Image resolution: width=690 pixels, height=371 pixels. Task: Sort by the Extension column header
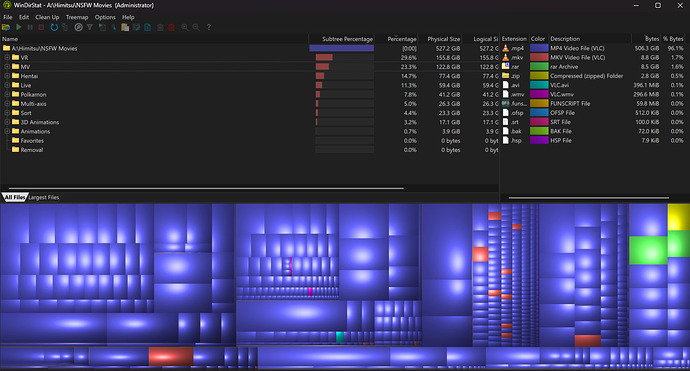[514, 39]
